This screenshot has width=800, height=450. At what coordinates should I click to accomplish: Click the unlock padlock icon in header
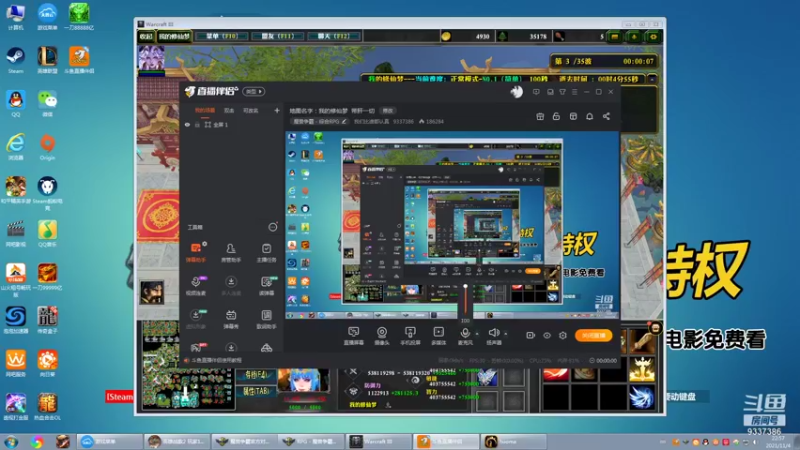[x=556, y=116]
